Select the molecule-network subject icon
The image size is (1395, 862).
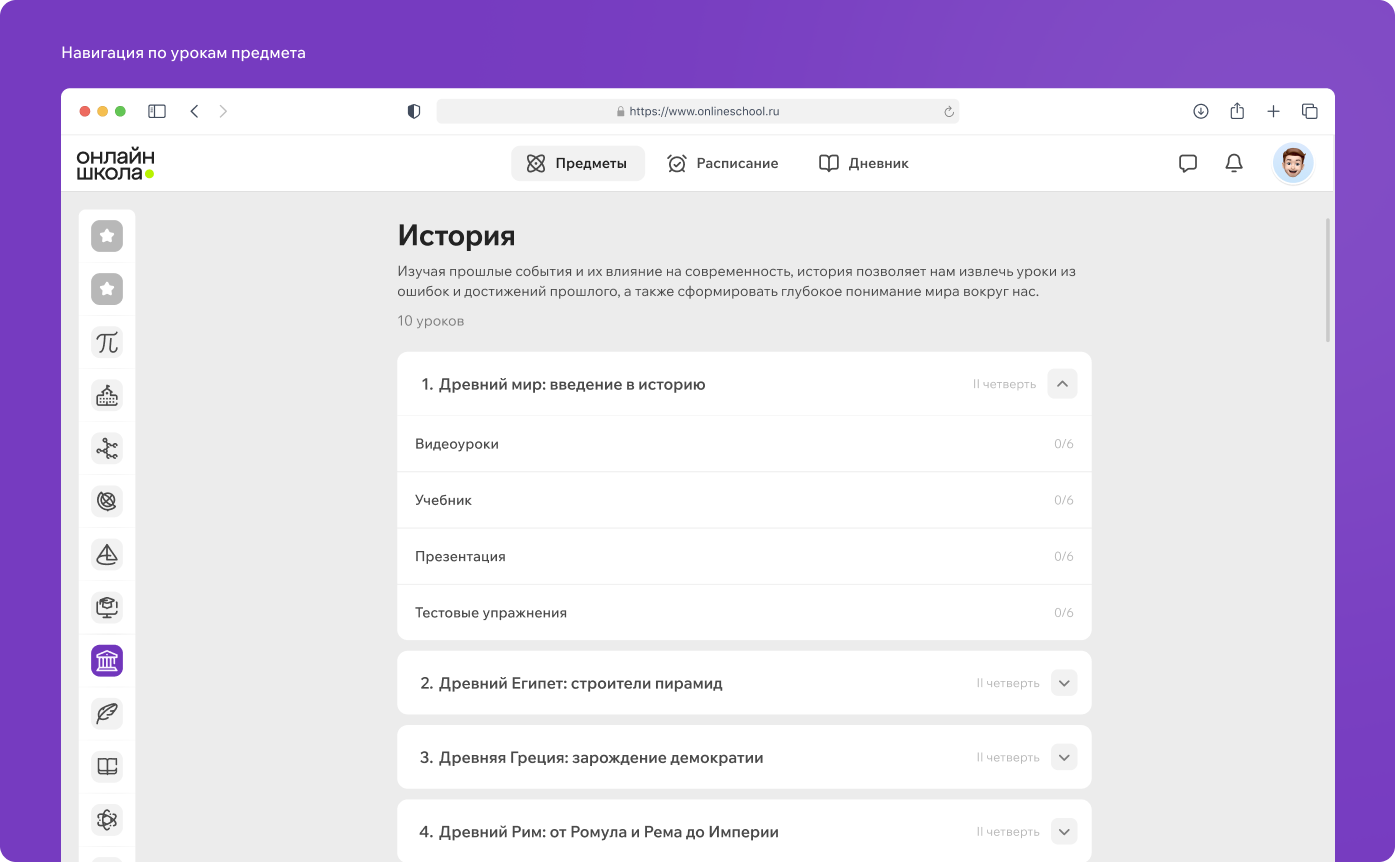point(106,448)
